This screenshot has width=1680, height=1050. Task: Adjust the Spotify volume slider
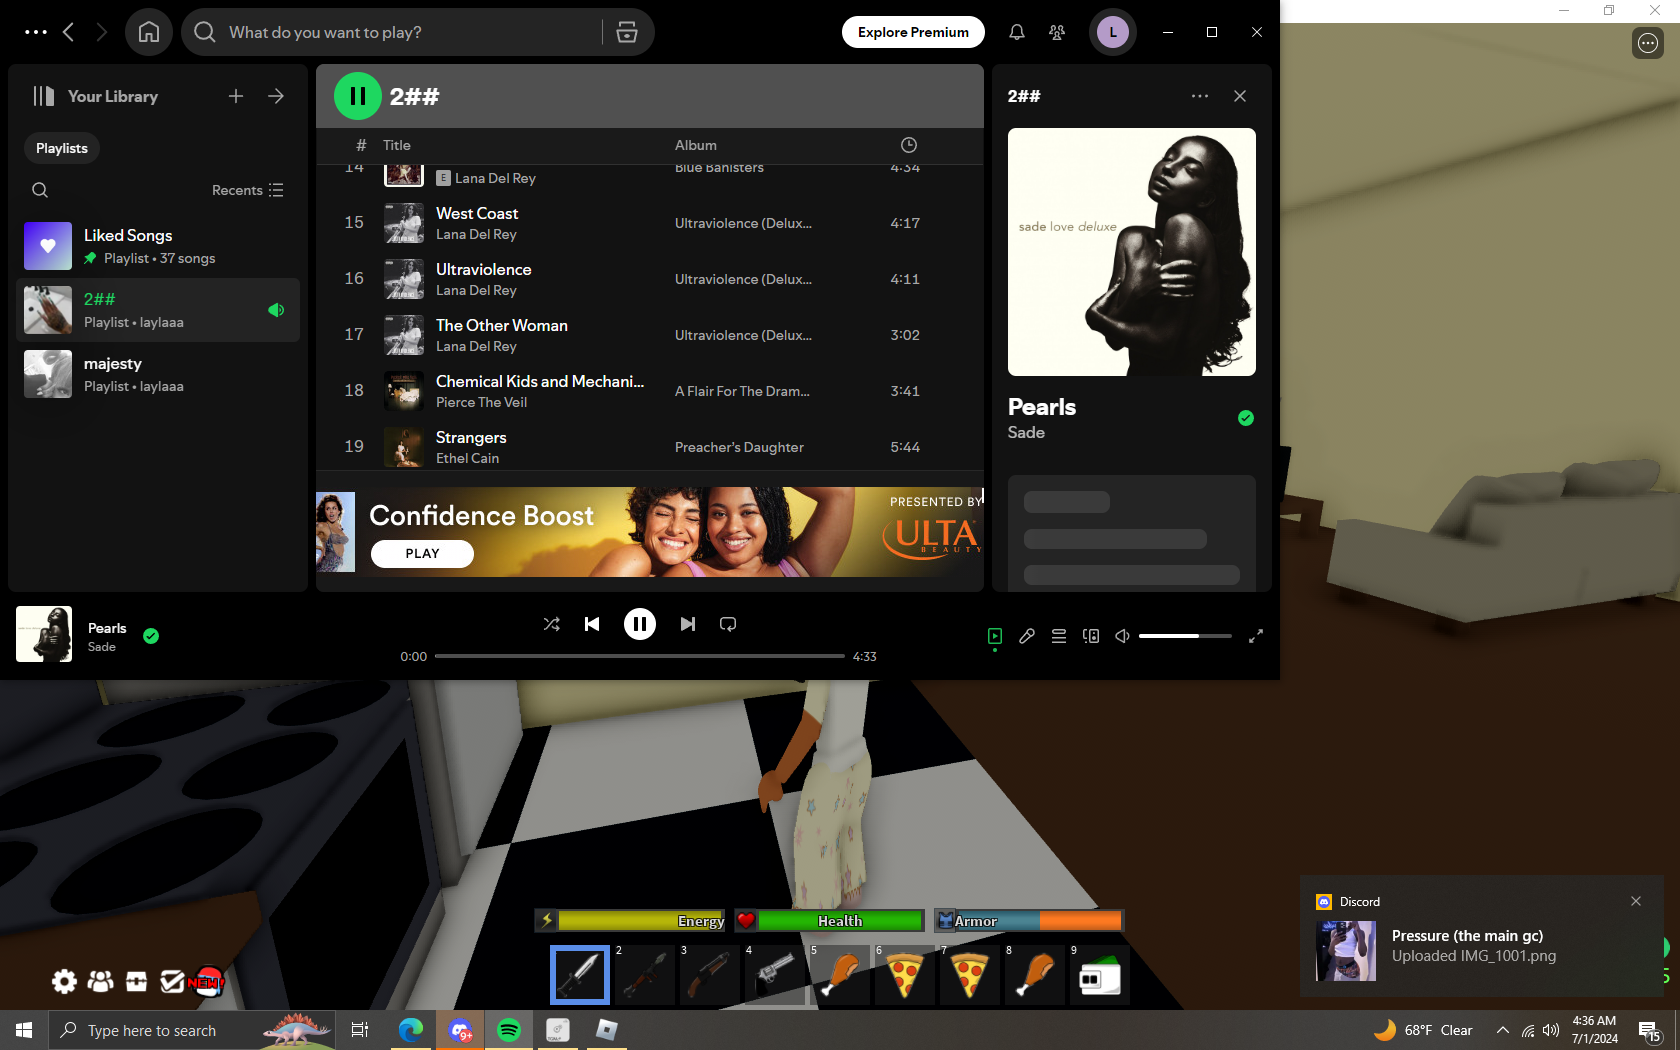click(x=1185, y=636)
